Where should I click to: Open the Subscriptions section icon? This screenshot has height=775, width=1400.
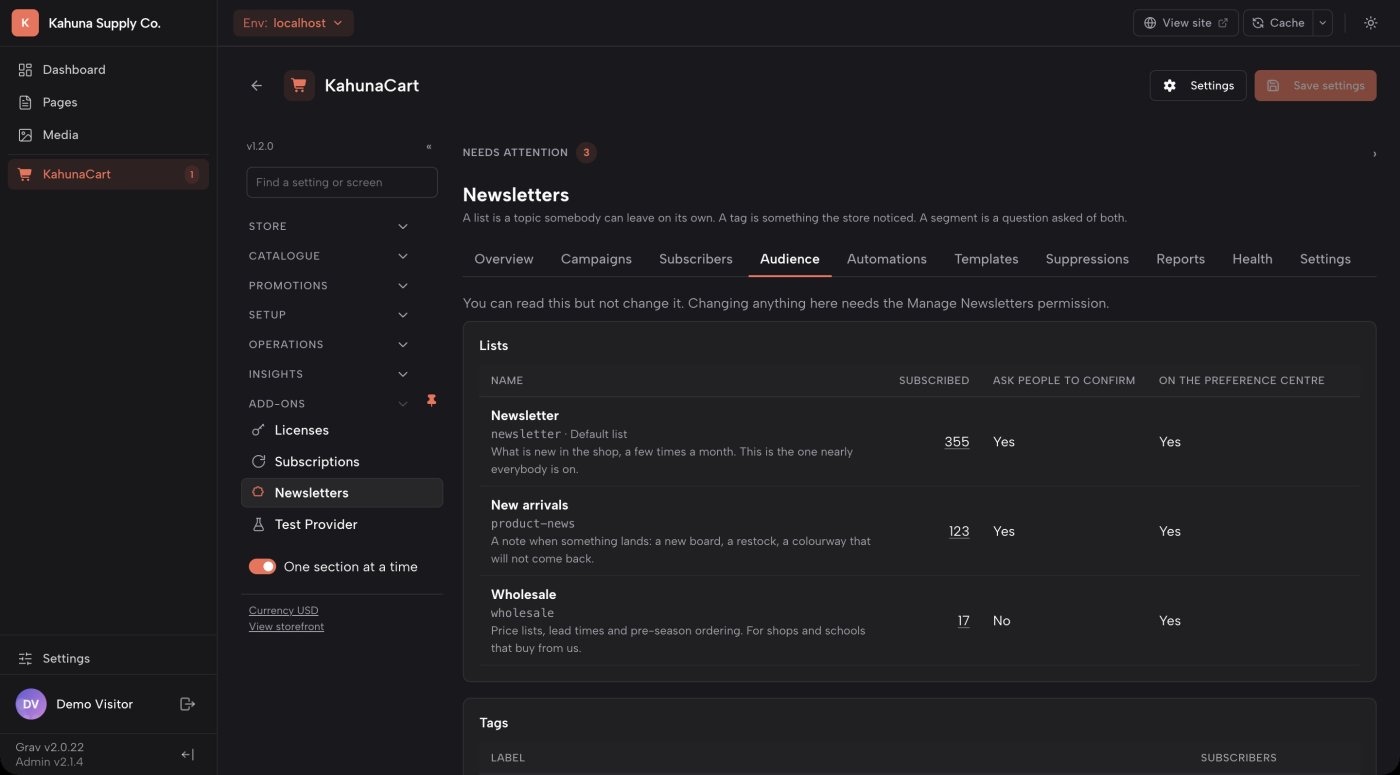coord(258,462)
